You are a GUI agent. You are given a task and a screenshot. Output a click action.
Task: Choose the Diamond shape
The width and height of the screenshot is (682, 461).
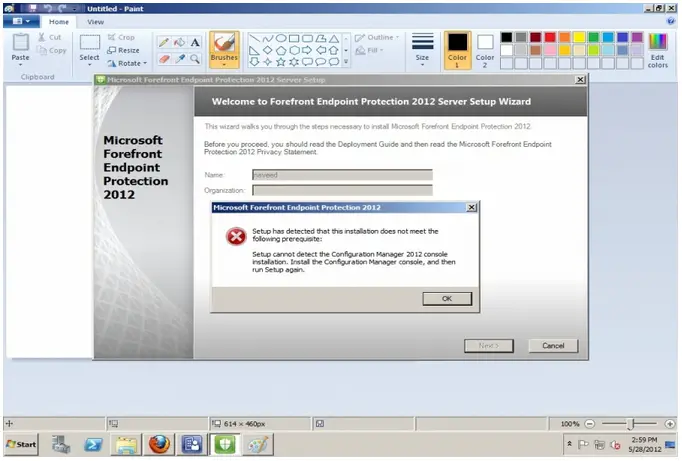(x=267, y=50)
